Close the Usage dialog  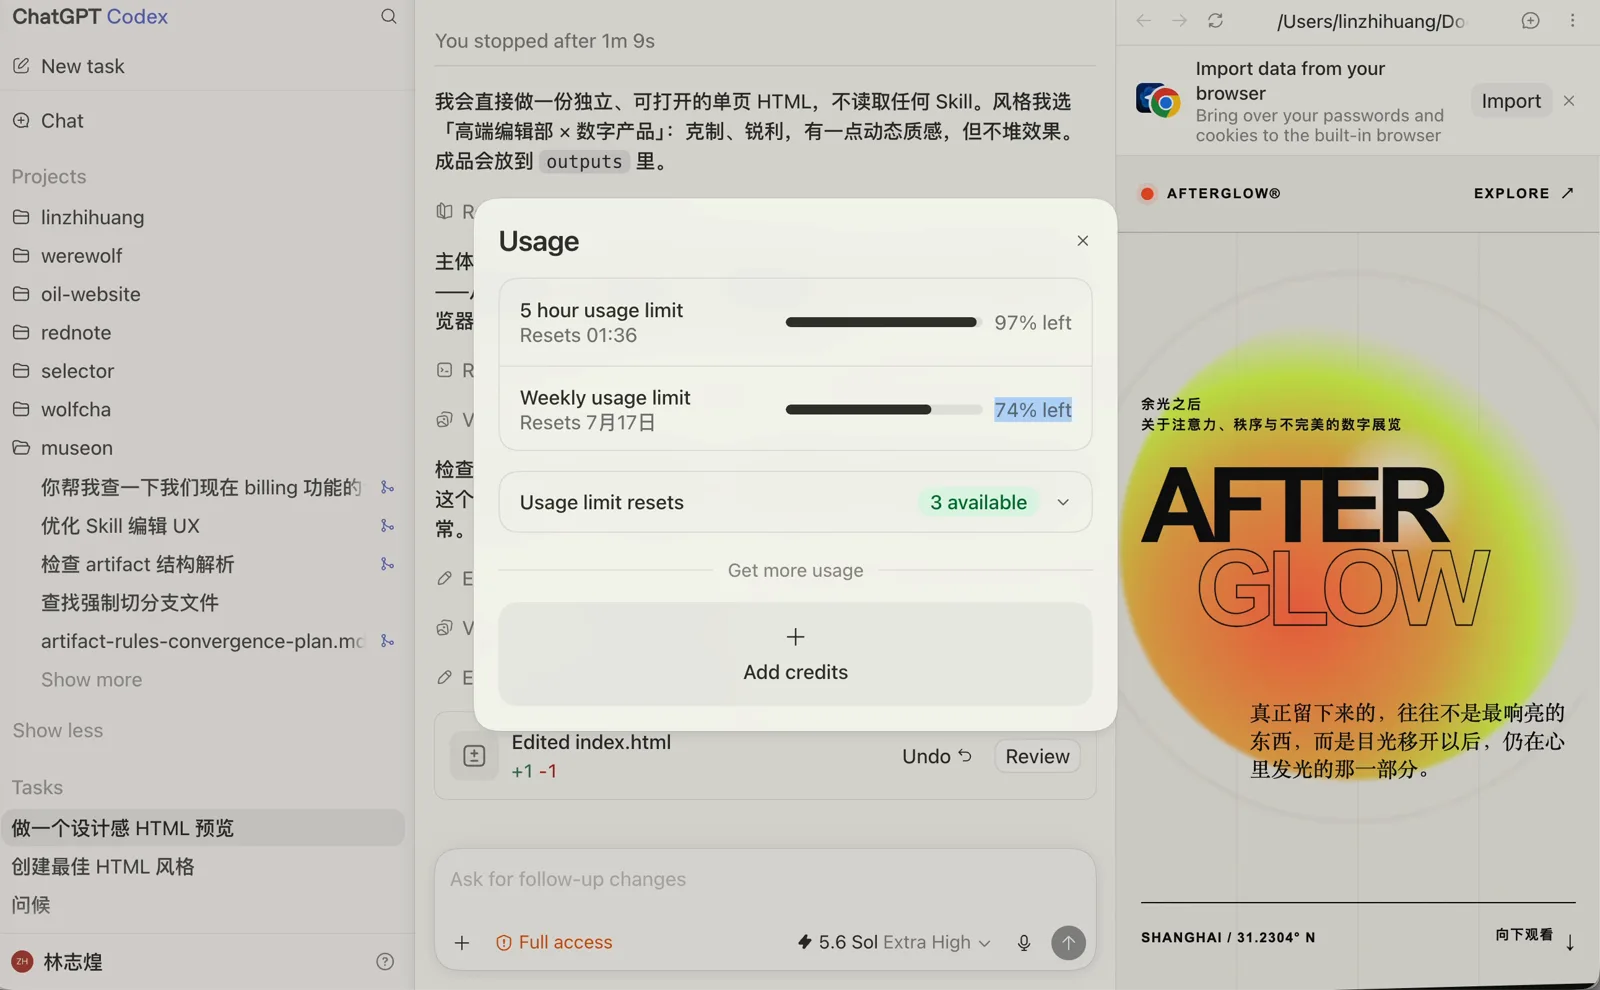[x=1083, y=241]
